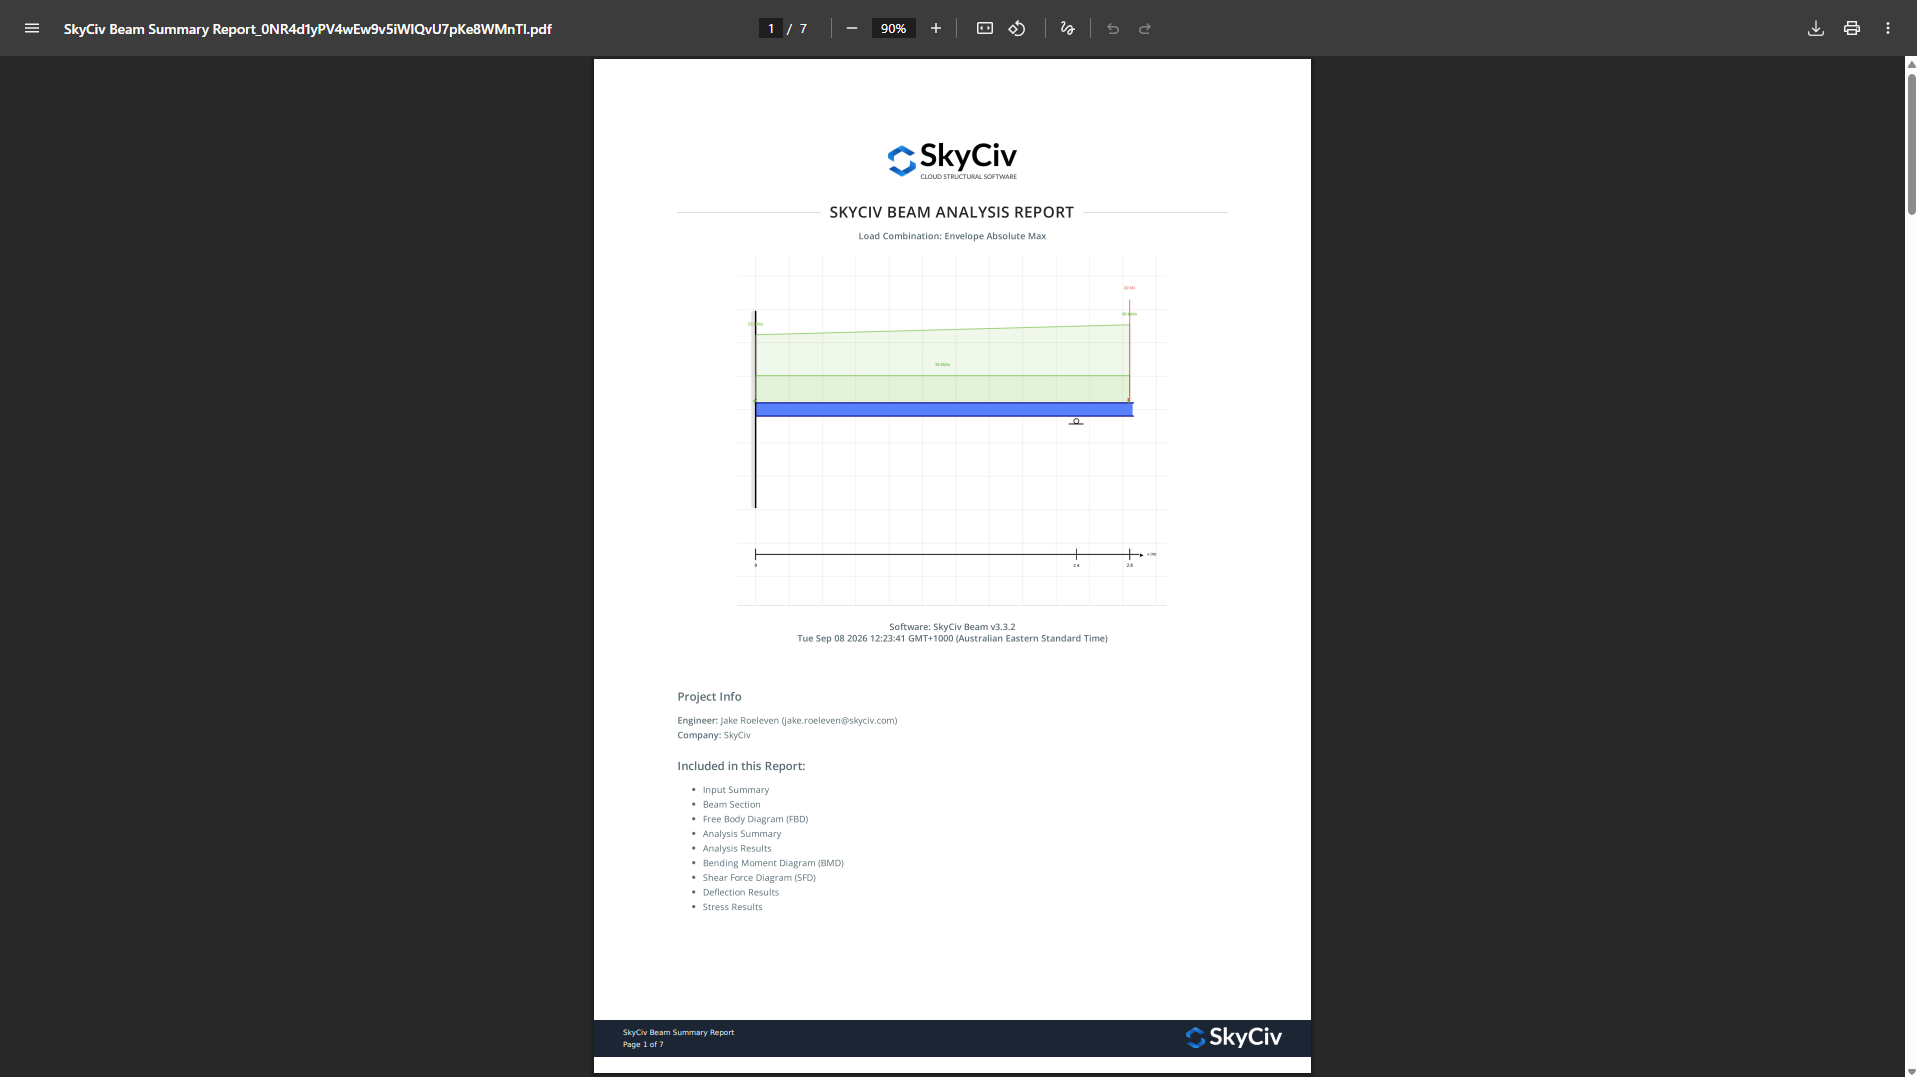Image resolution: width=1917 pixels, height=1077 pixels.
Task: Click the beam diagram image
Action: point(952,431)
